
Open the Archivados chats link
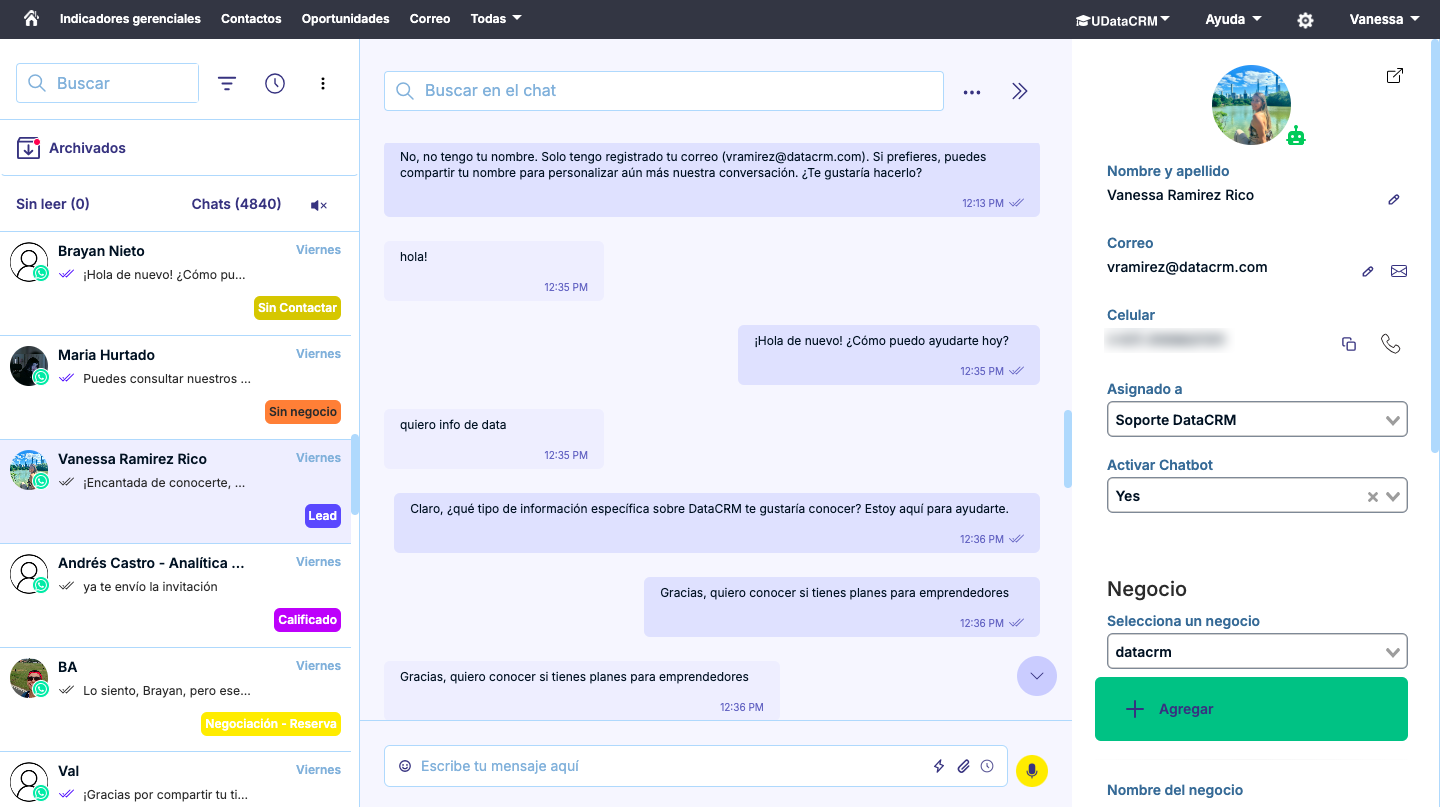tap(87, 148)
